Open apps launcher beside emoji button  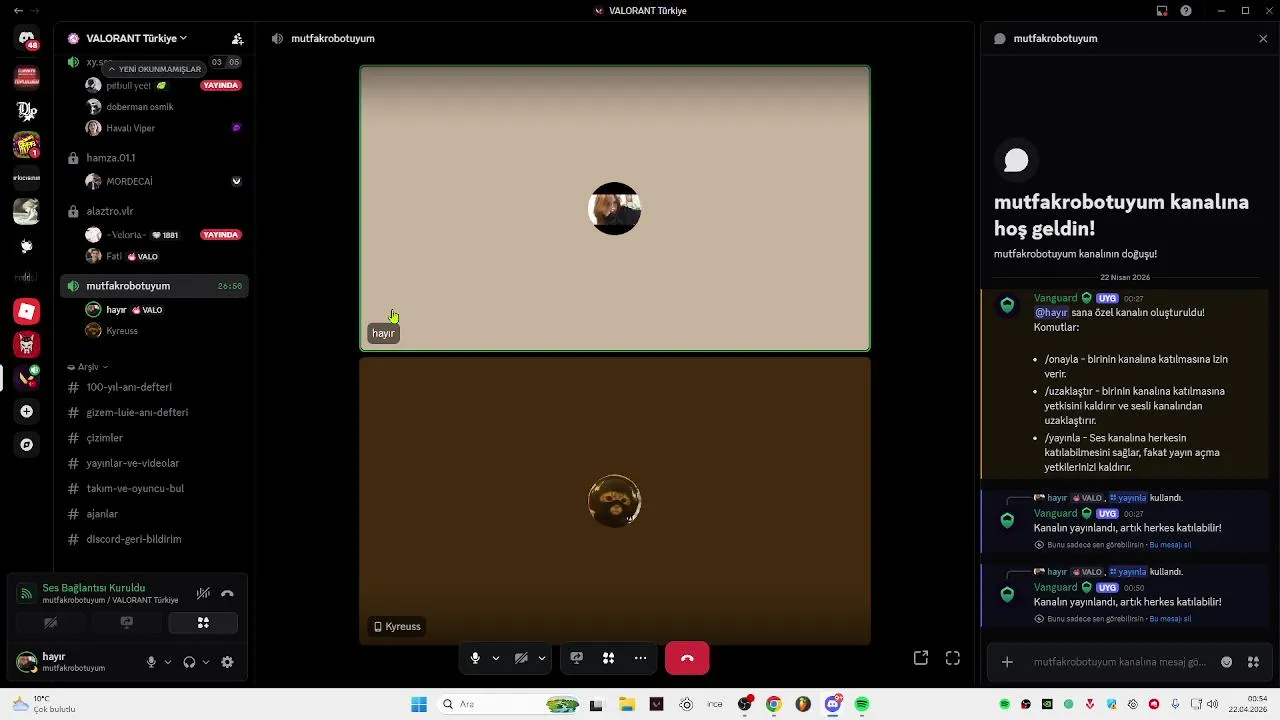[1253, 662]
